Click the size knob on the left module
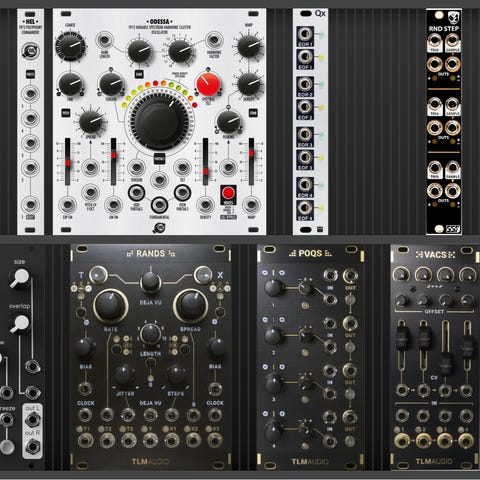Image resolution: width=480 pixels, height=480 pixels. tap(20, 278)
